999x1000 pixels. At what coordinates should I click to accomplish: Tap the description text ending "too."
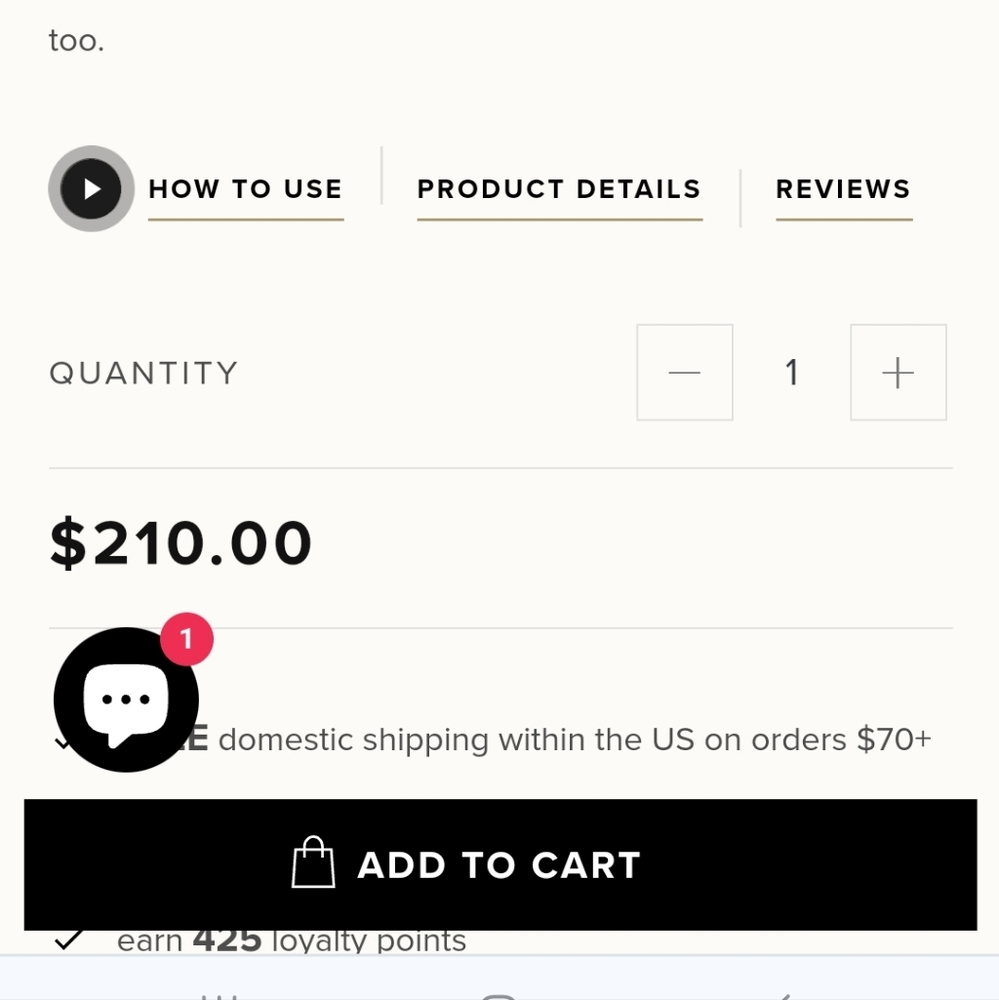(x=77, y=41)
